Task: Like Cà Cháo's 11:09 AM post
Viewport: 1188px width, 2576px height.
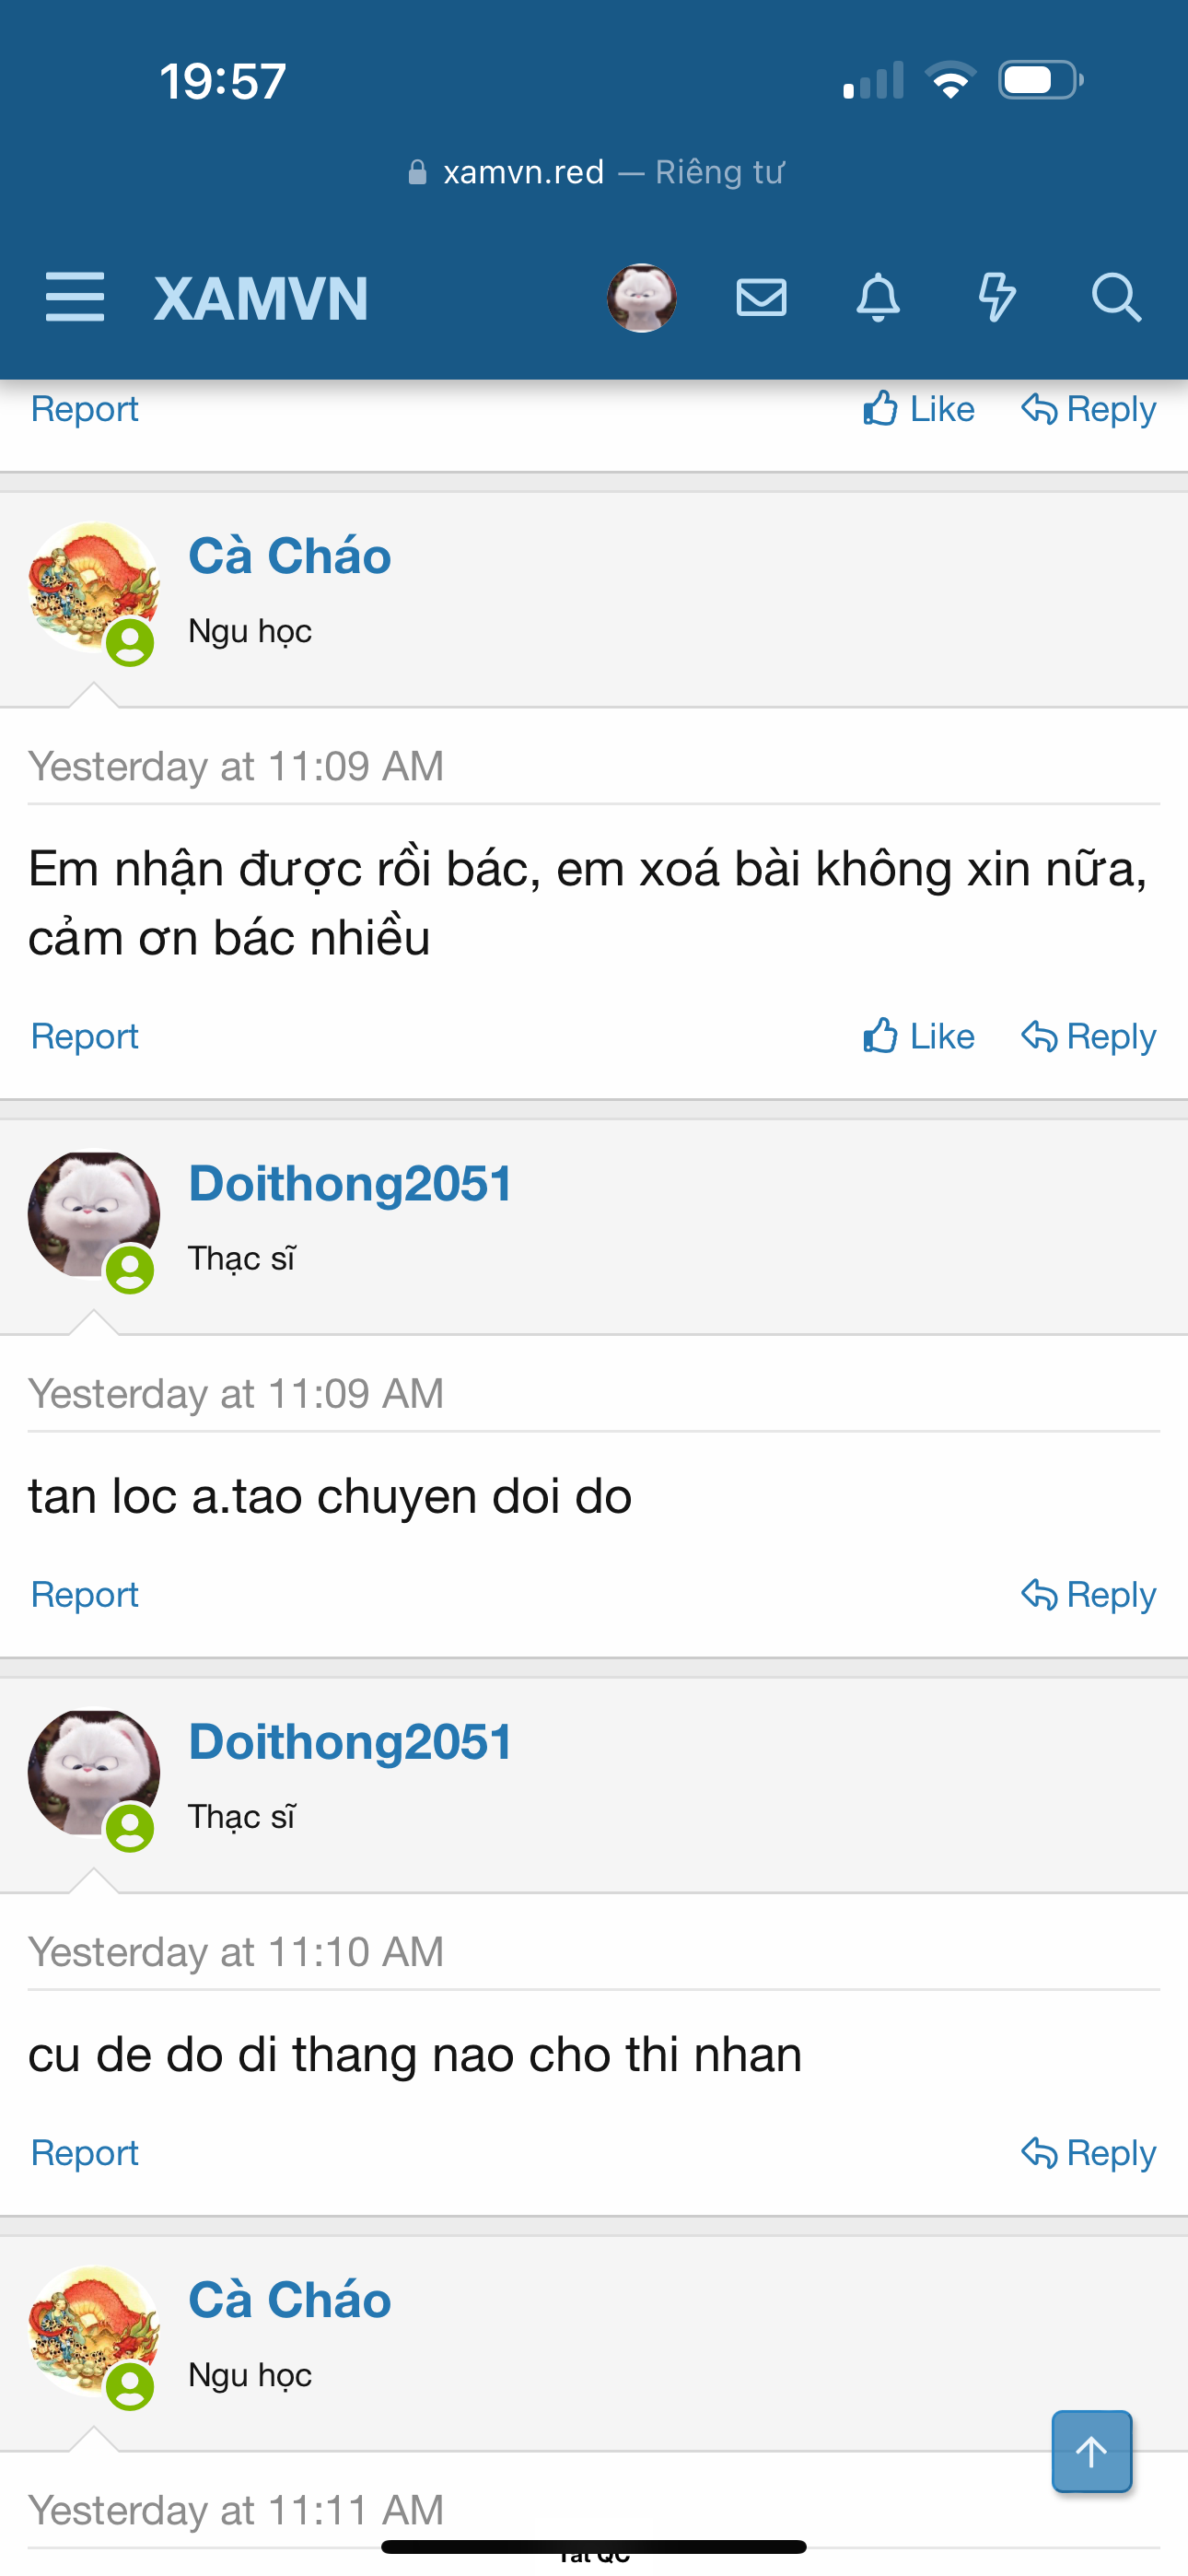Action: [919, 1036]
